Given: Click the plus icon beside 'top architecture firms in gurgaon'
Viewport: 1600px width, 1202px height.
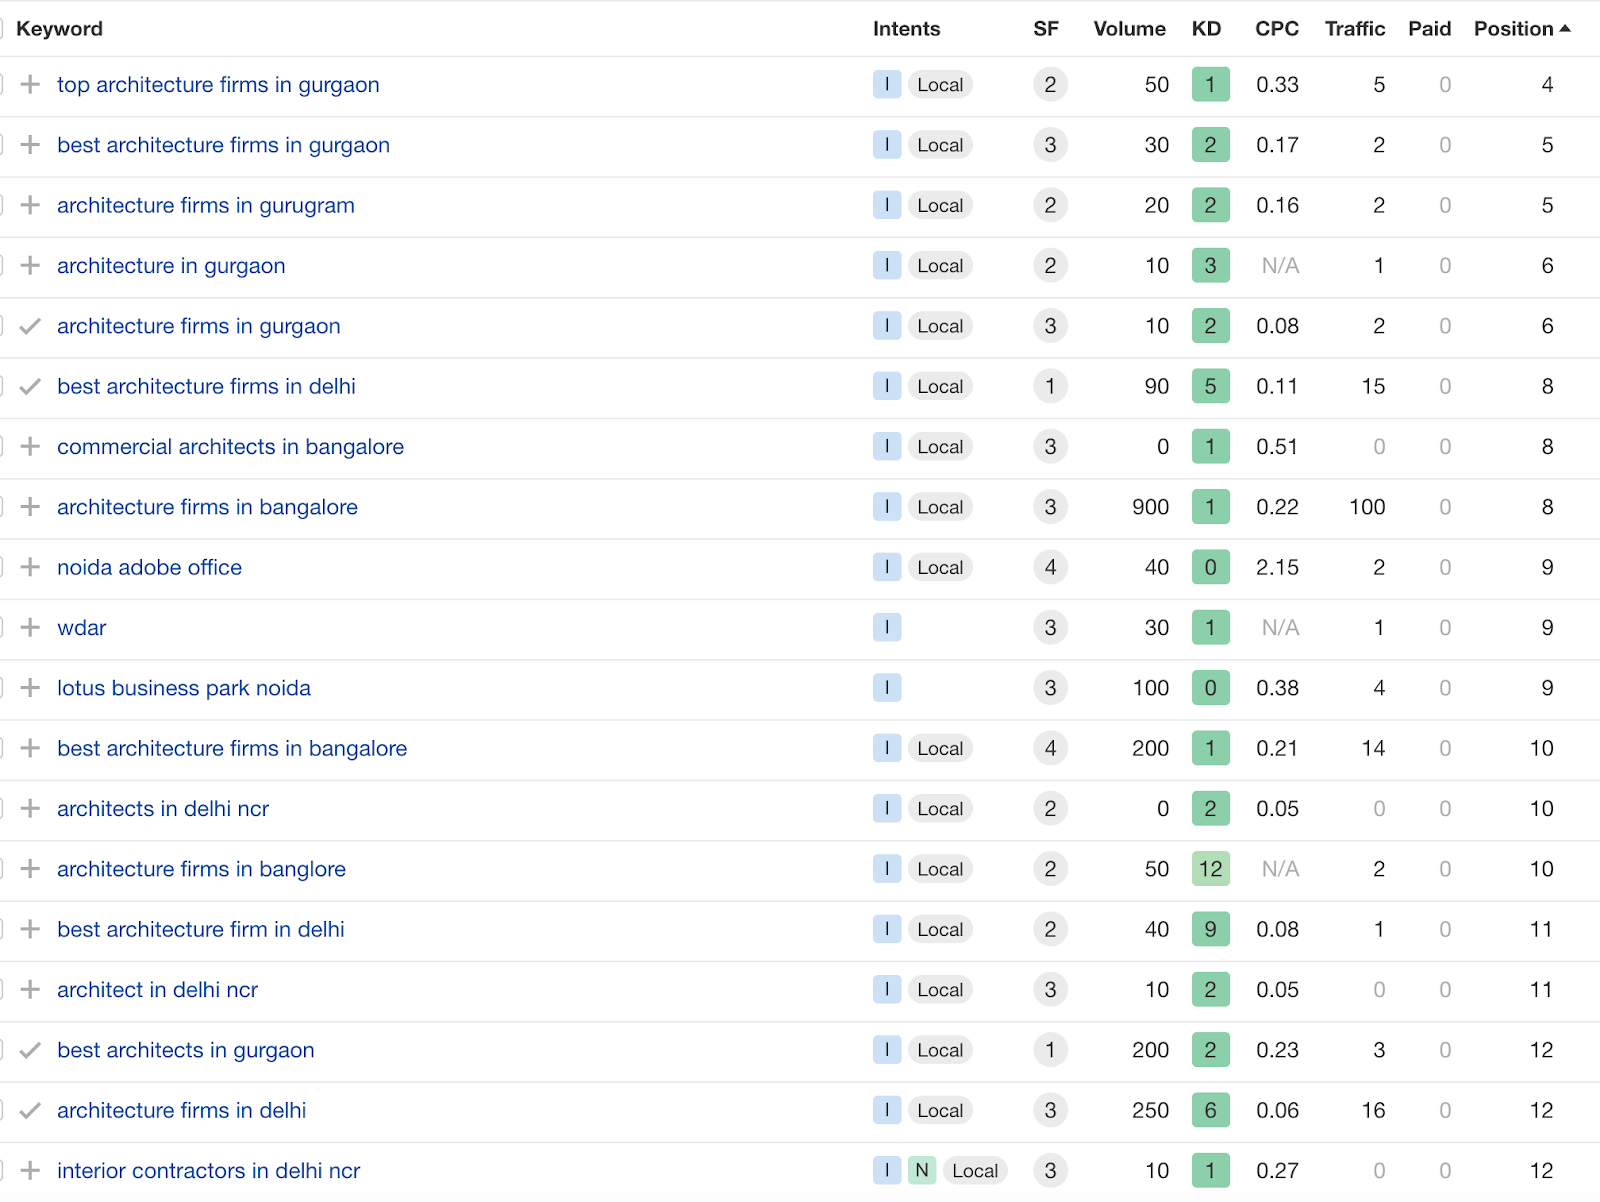Looking at the screenshot, I should pyautogui.click(x=30, y=85).
